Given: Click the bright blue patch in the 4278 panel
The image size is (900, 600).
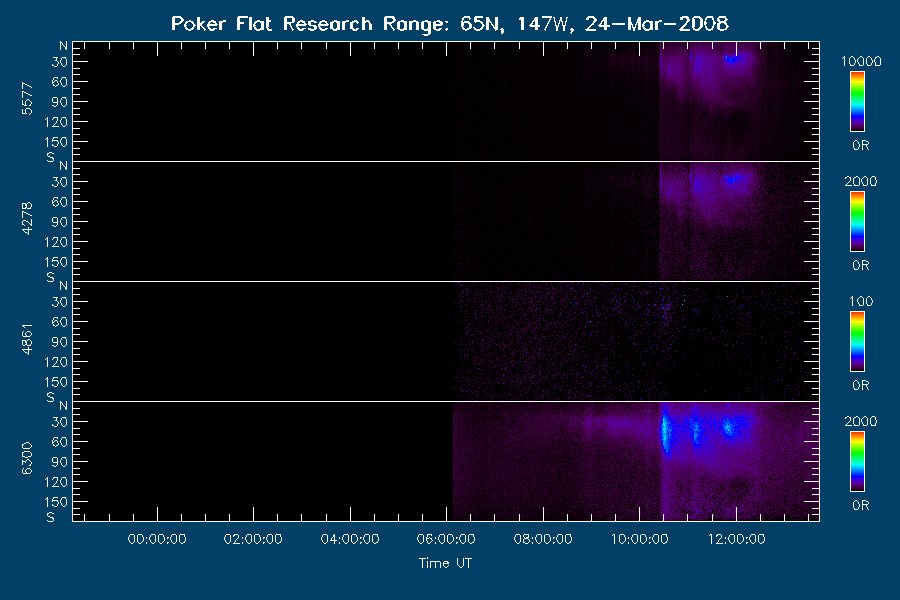Looking at the screenshot, I should click(x=733, y=179).
